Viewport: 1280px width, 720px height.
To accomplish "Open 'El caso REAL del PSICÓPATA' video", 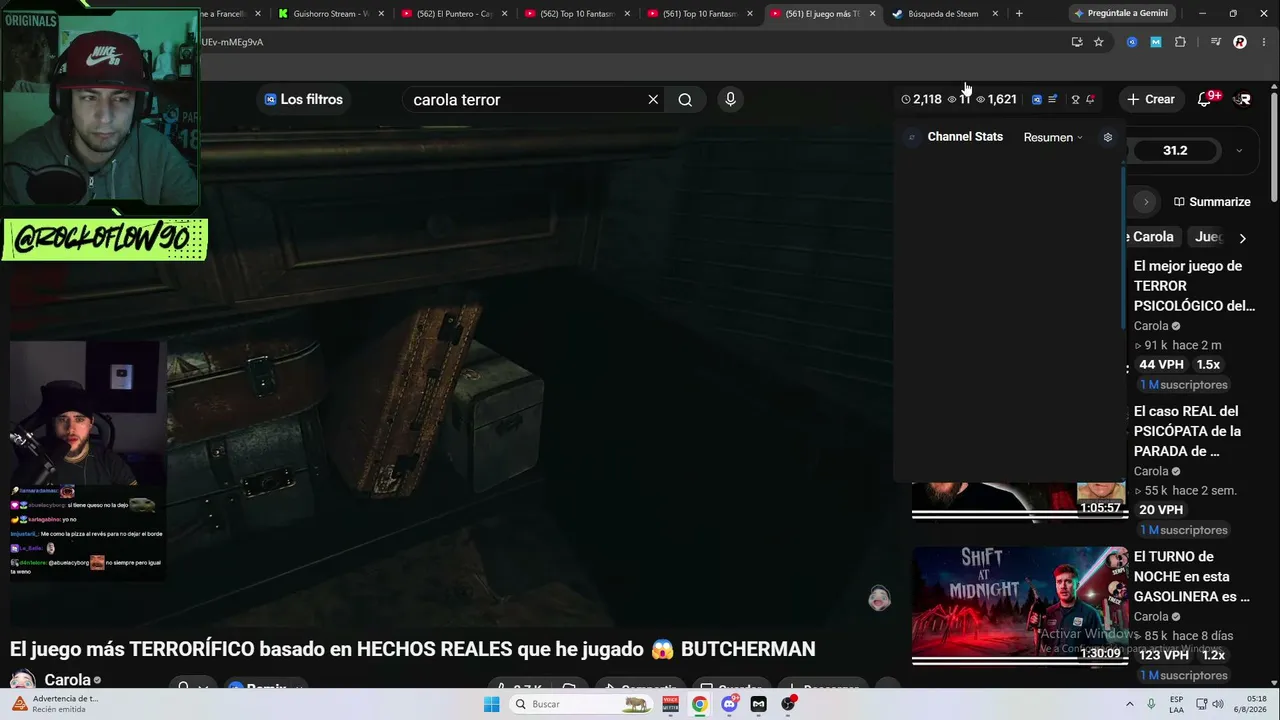I will [1188, 431].
